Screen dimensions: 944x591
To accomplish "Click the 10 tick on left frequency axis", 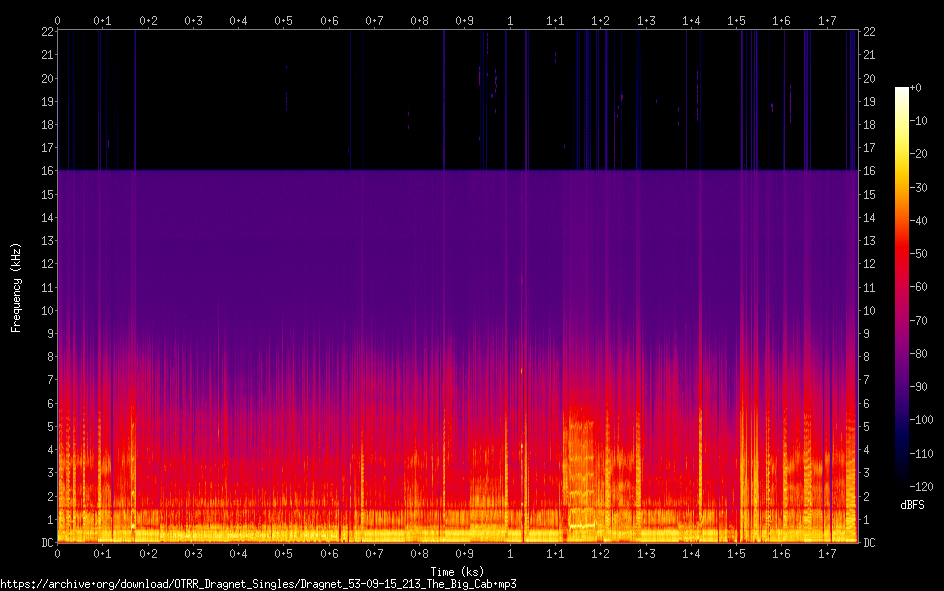I will pyautogui.click(x=46, y=310).
